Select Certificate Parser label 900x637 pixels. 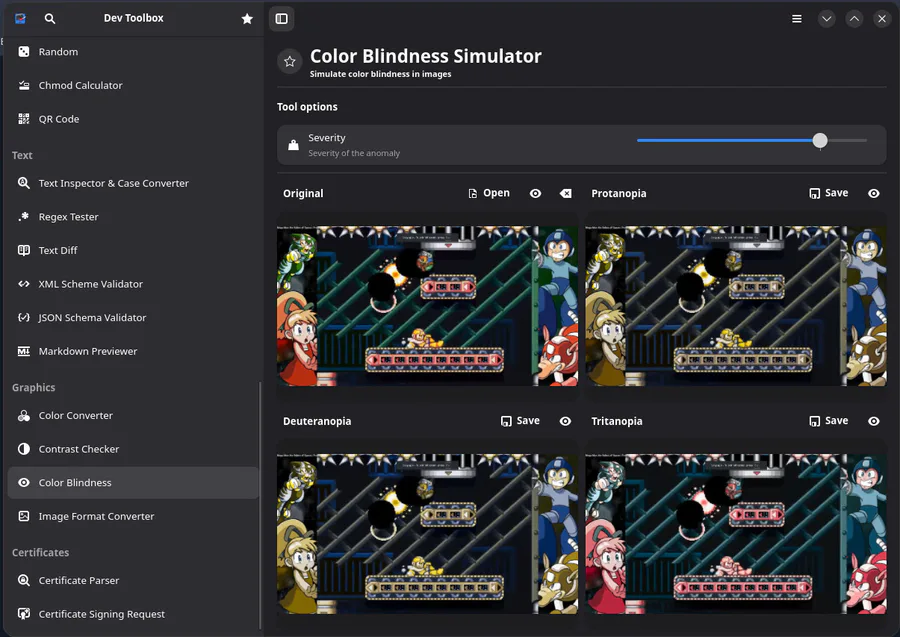click(x=79, y=580)
